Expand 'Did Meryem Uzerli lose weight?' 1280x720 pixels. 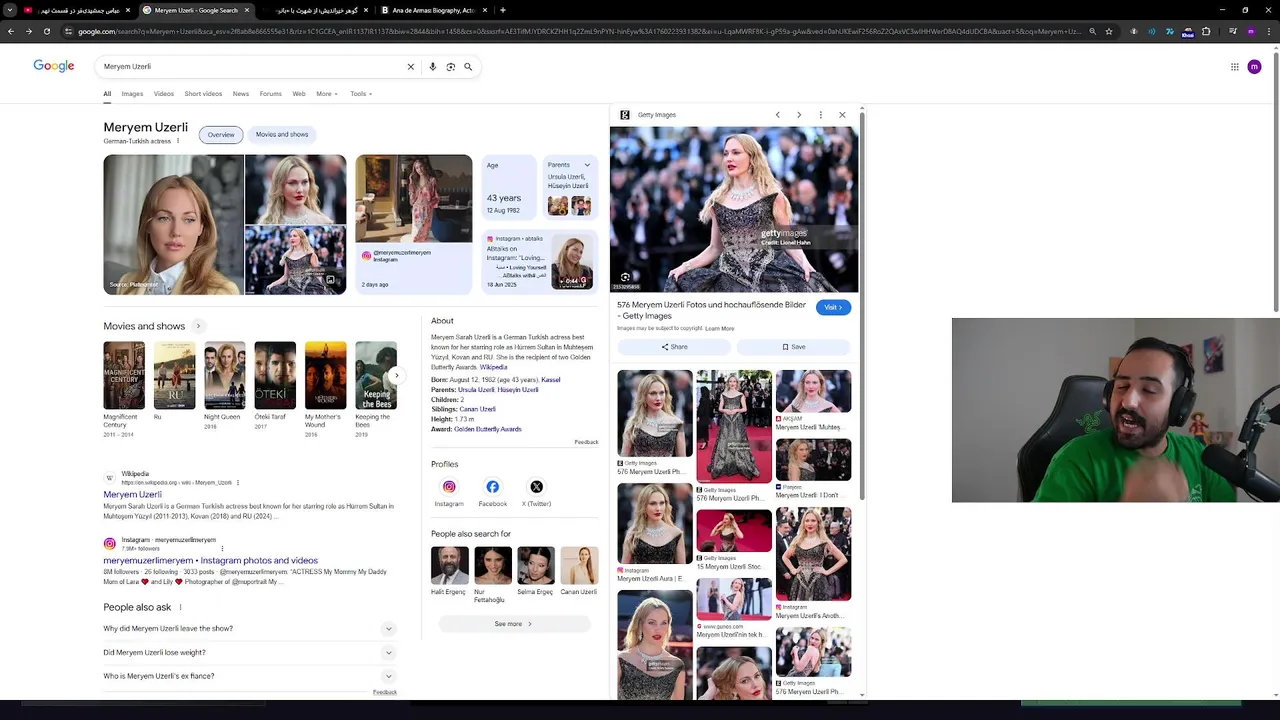[249, 653]
